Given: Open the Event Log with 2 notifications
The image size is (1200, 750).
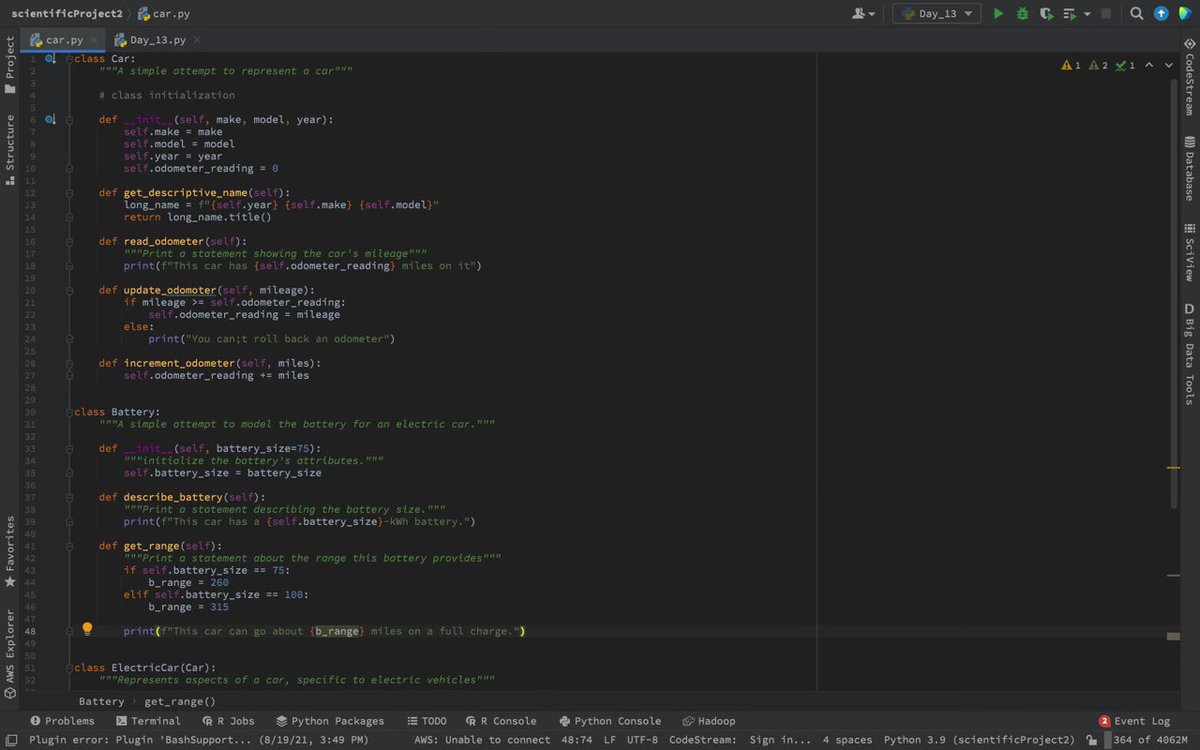Looking at the screenshot, I should click(x=1134, y=721).
